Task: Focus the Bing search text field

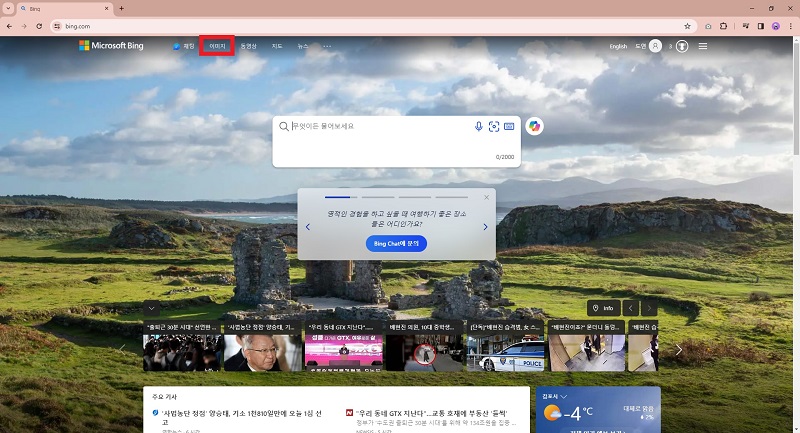Action: 380,126
